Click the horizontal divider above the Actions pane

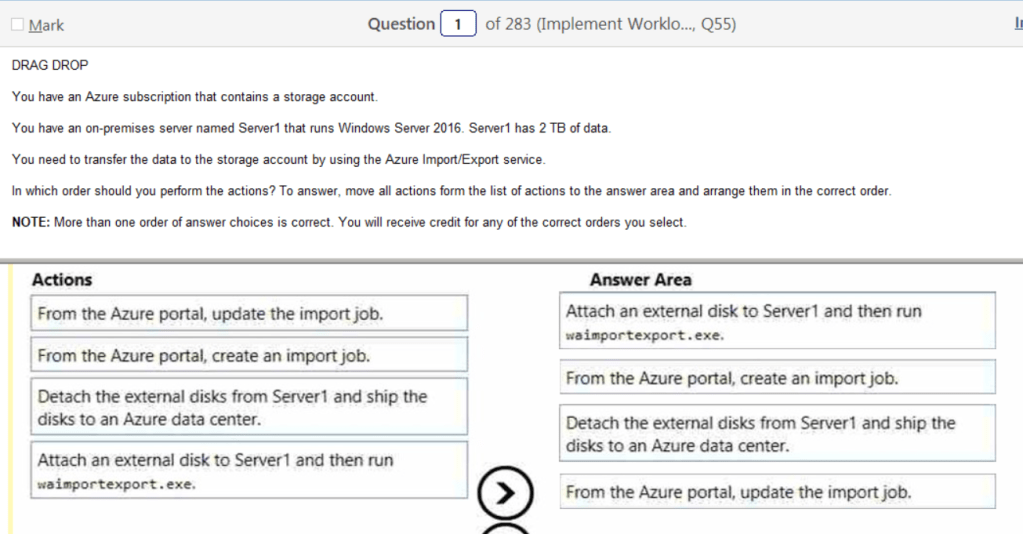(x=511, y=261)
